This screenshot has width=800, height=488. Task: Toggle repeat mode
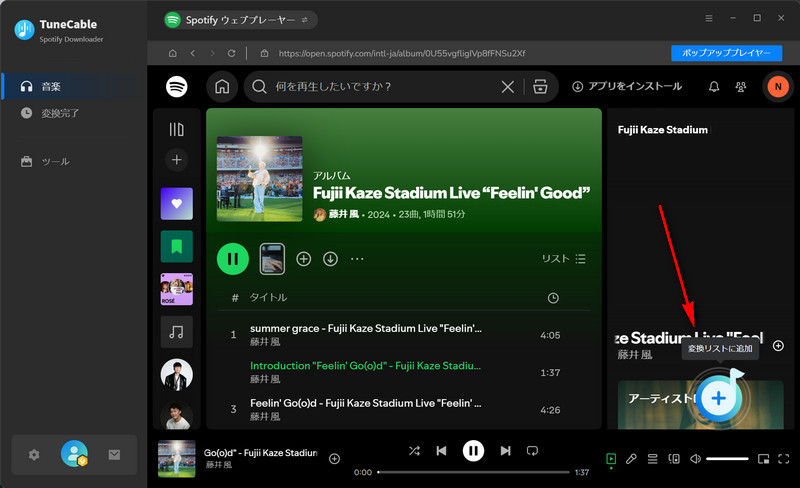[532, 451]
